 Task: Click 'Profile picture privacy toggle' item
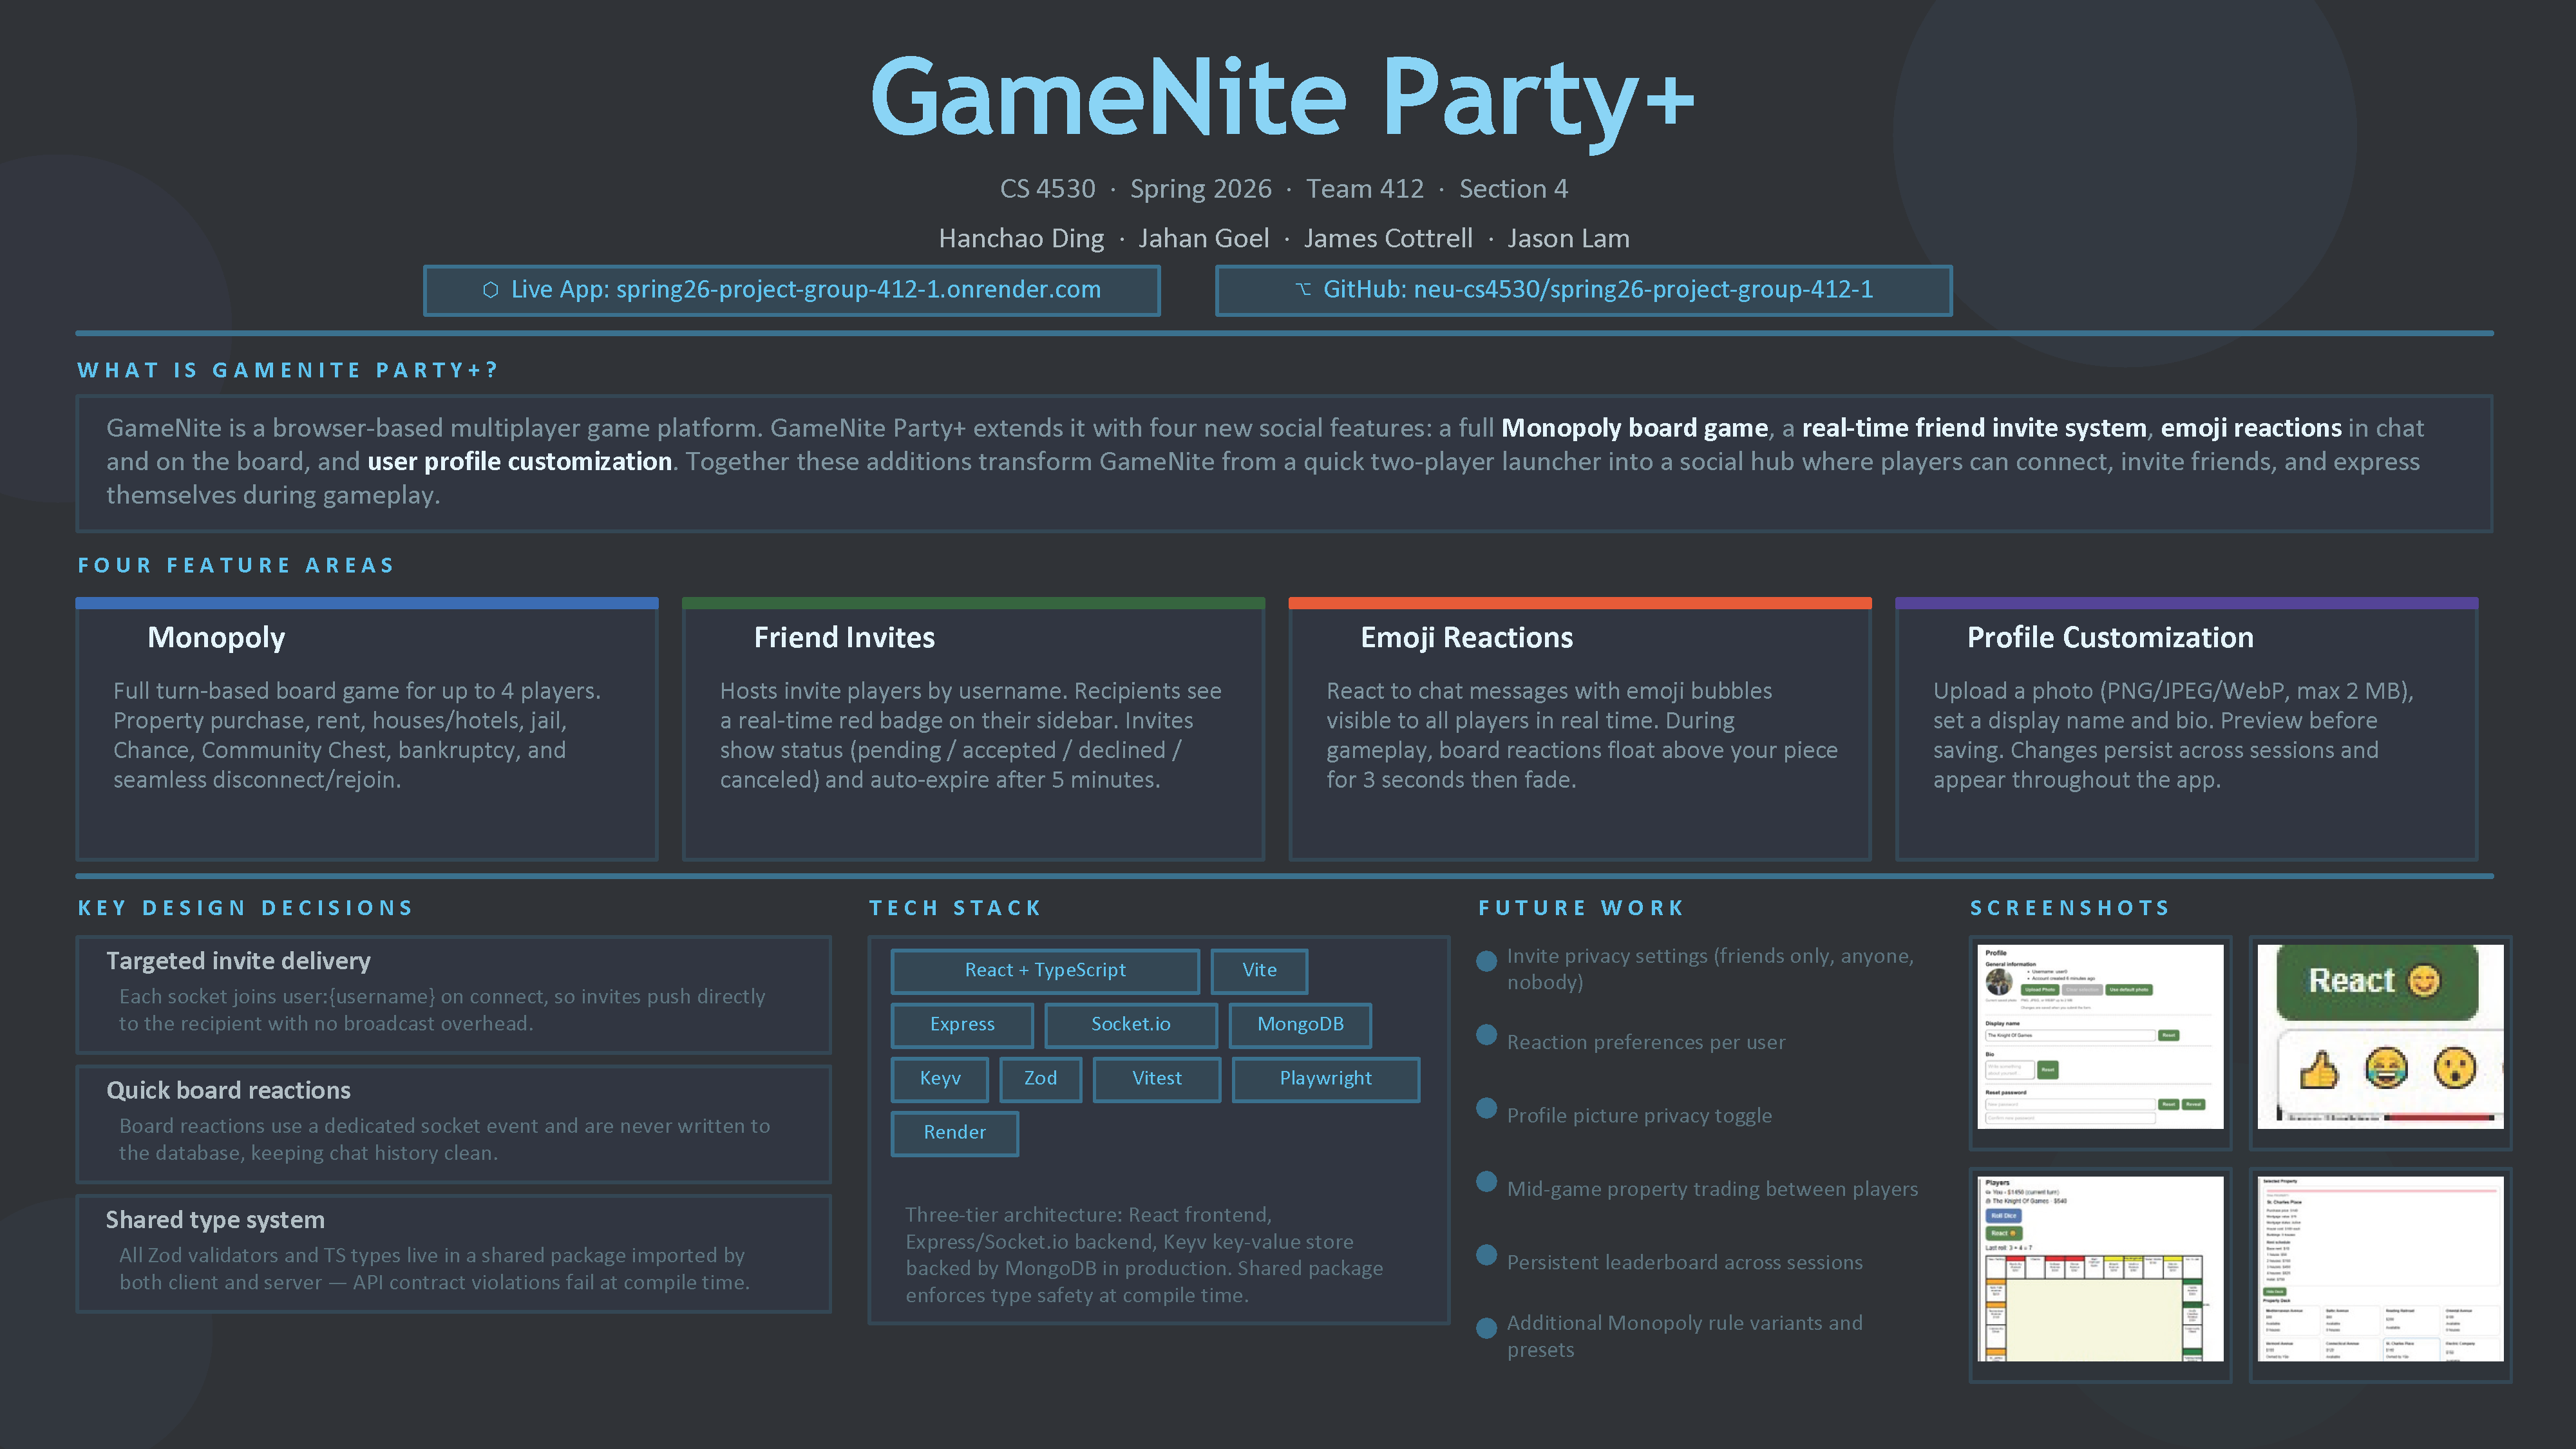(x=1639, y=1116)
